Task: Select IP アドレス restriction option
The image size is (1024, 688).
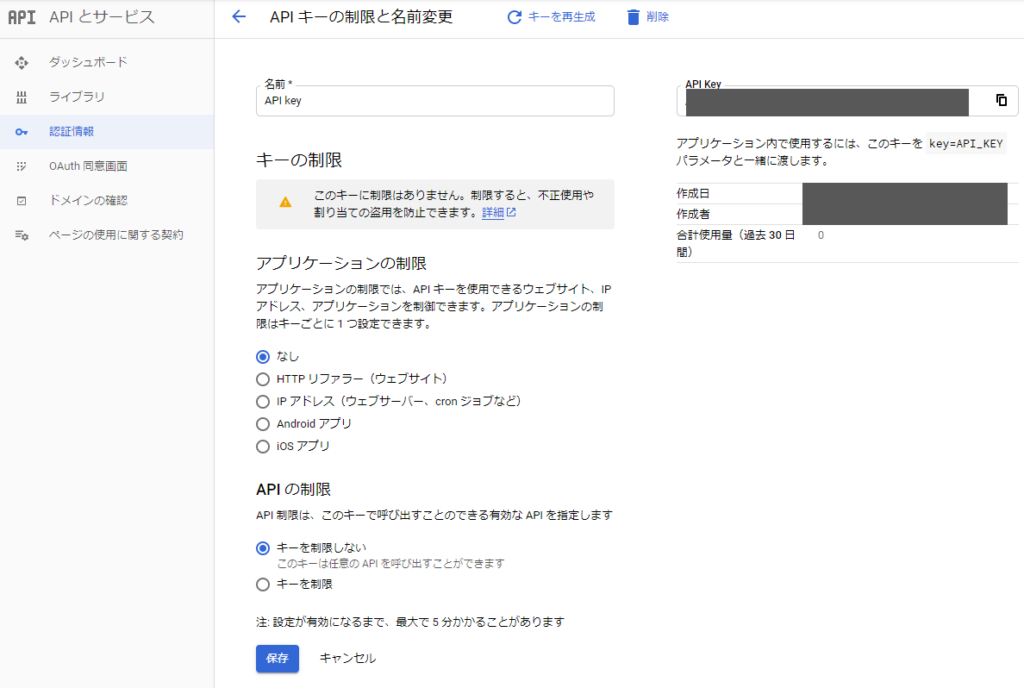Action: coord(263,401)
